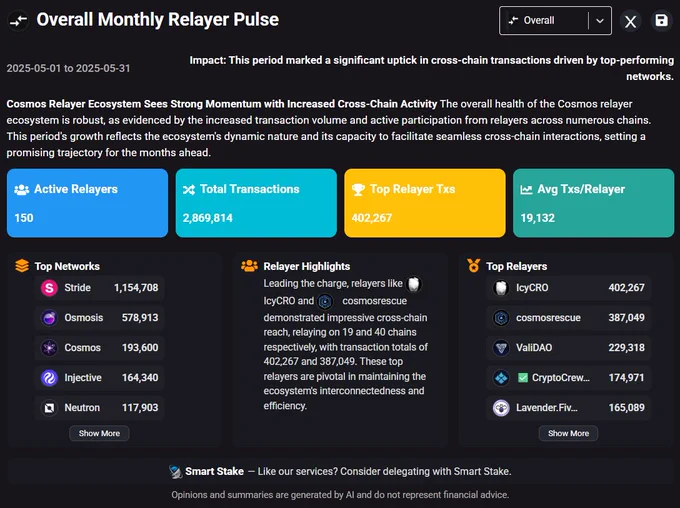Image resolution: width=680 pixels, height=508 pixels.
Task: Click the Osmosis network logo
Action: (49, 318)
